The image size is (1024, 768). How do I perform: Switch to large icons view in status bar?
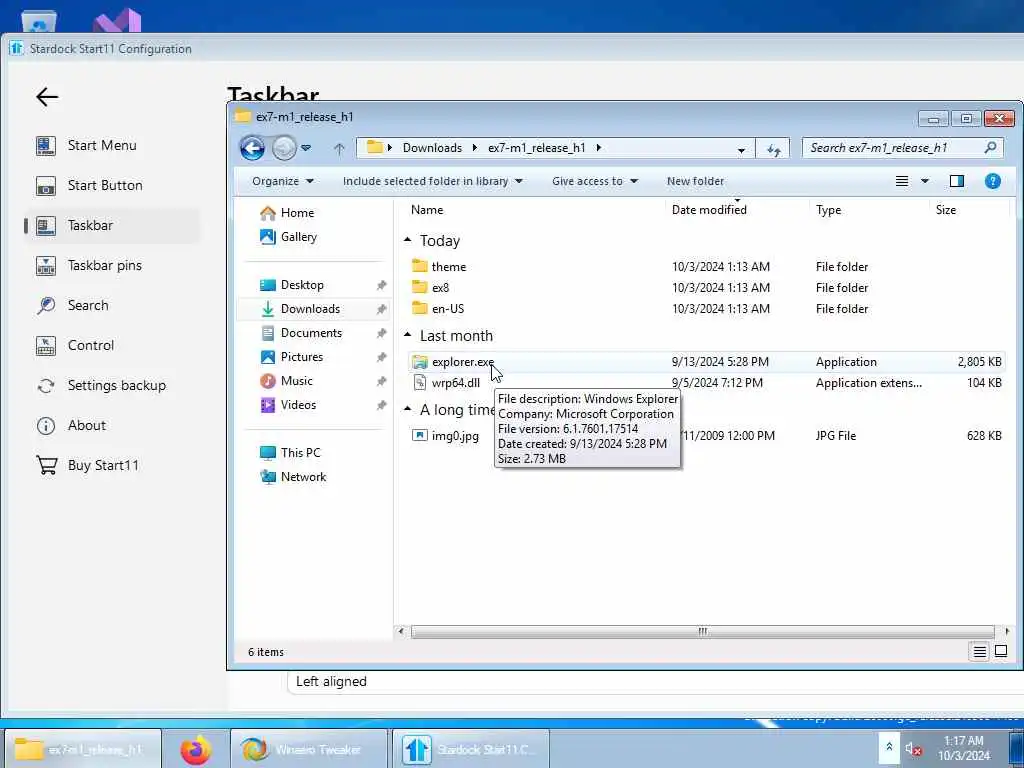[1000, 652]
